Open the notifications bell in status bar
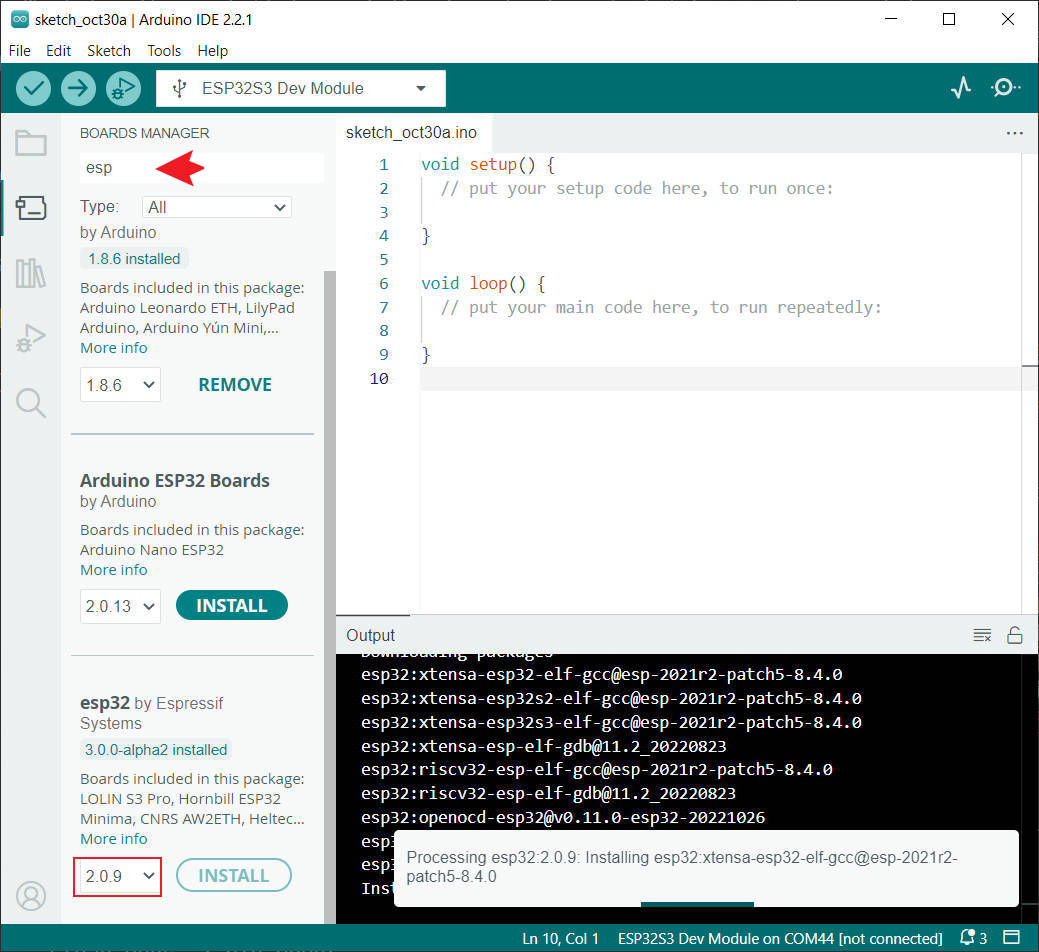 point(967,938)
